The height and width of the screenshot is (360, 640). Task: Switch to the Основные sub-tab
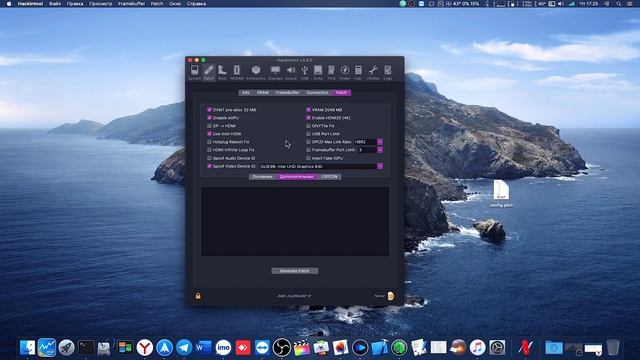[x=262, y=177]
